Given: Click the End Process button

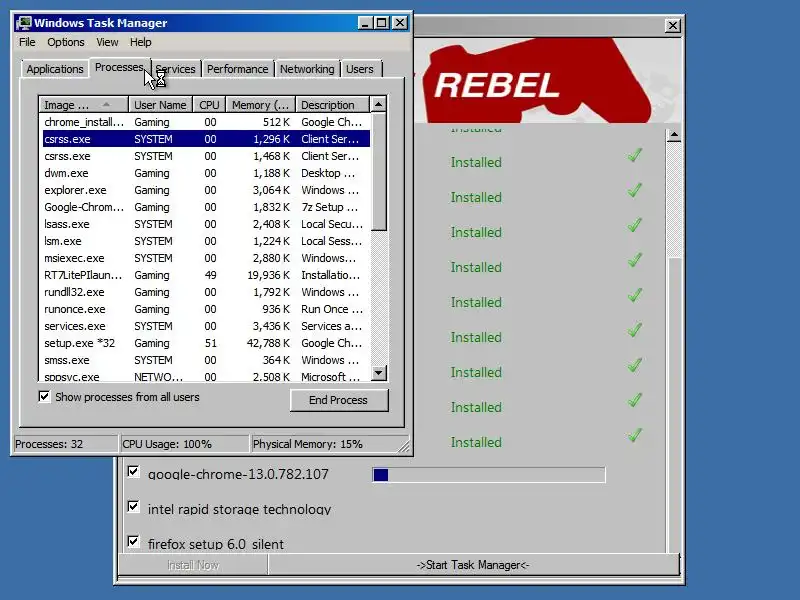Looking at the screenshot, I should click(339, 400).
